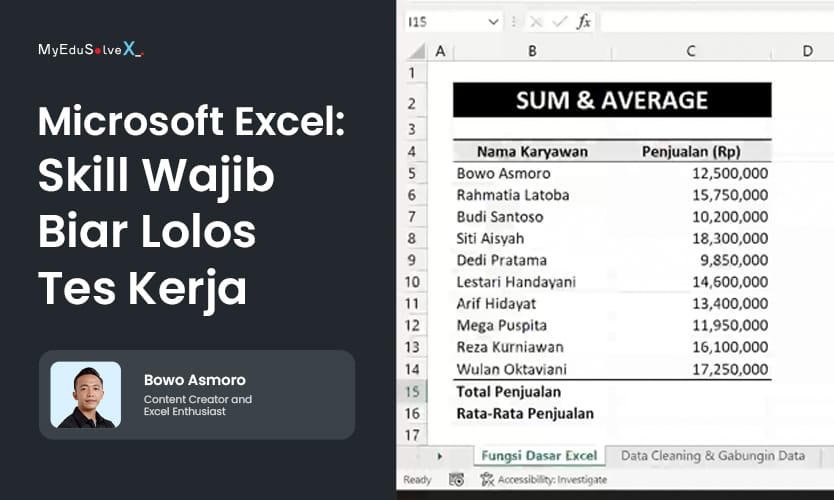This screenshot has height=500, width=834.
Task: Click the Nama Karyawan header cell
Action: tap(532, 152)
